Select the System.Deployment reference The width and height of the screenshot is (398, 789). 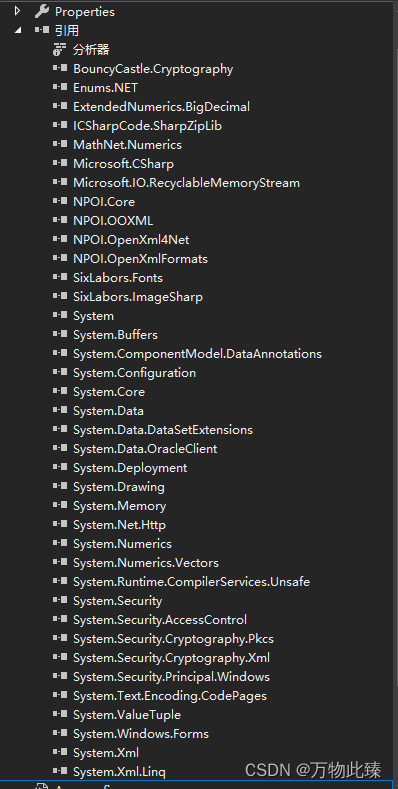click(130, 468)
